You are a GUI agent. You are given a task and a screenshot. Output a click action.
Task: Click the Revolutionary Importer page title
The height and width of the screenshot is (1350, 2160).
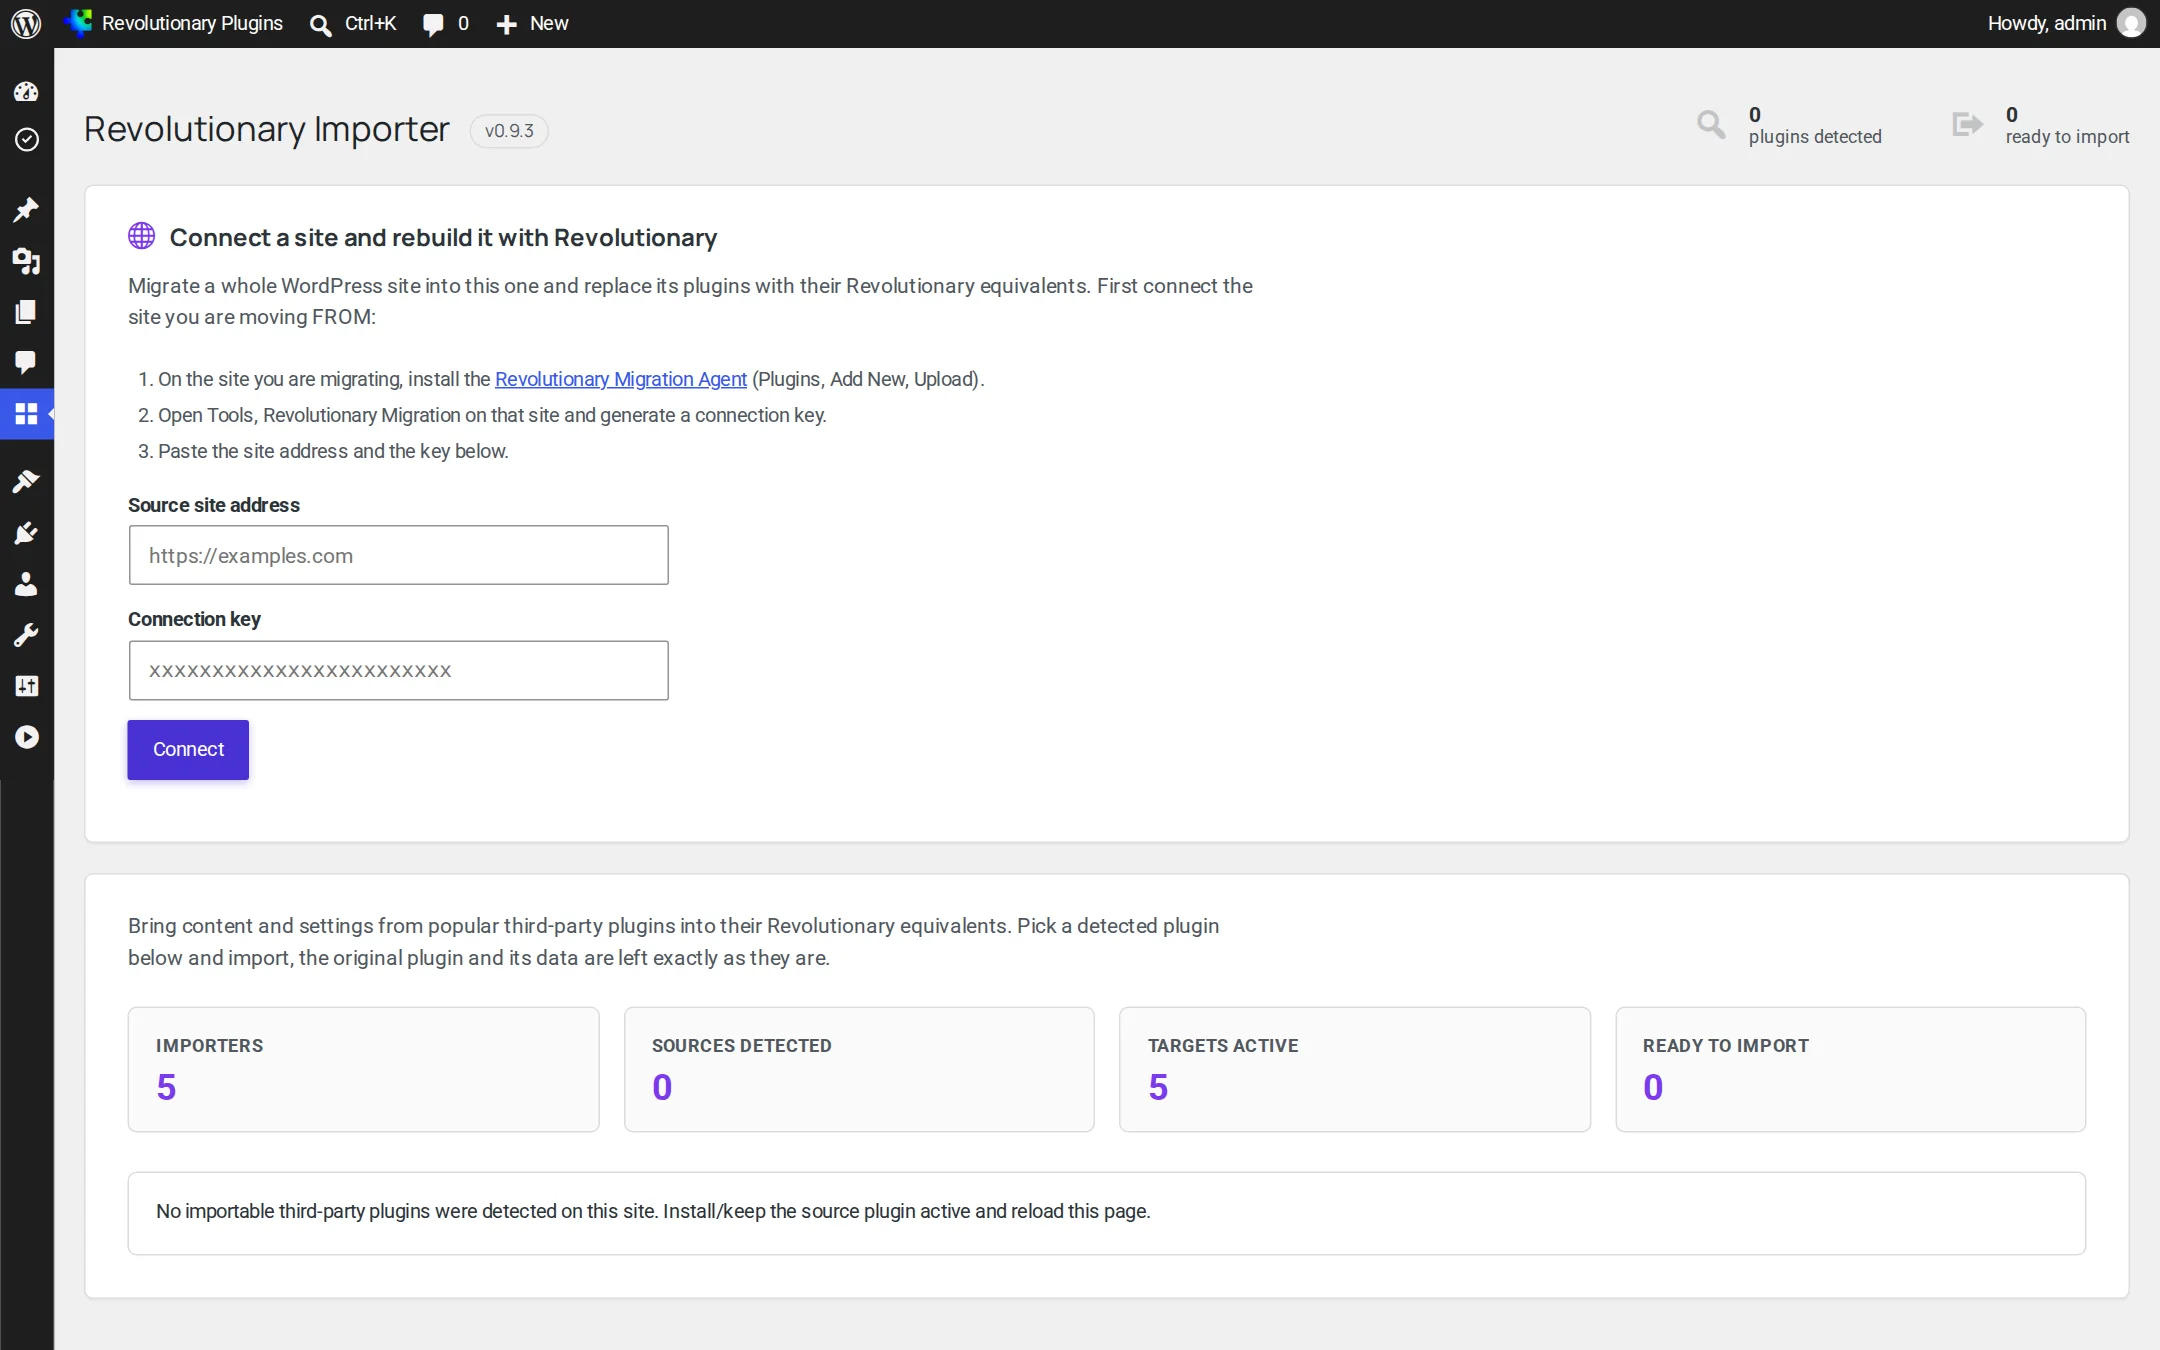click(267, 130)
